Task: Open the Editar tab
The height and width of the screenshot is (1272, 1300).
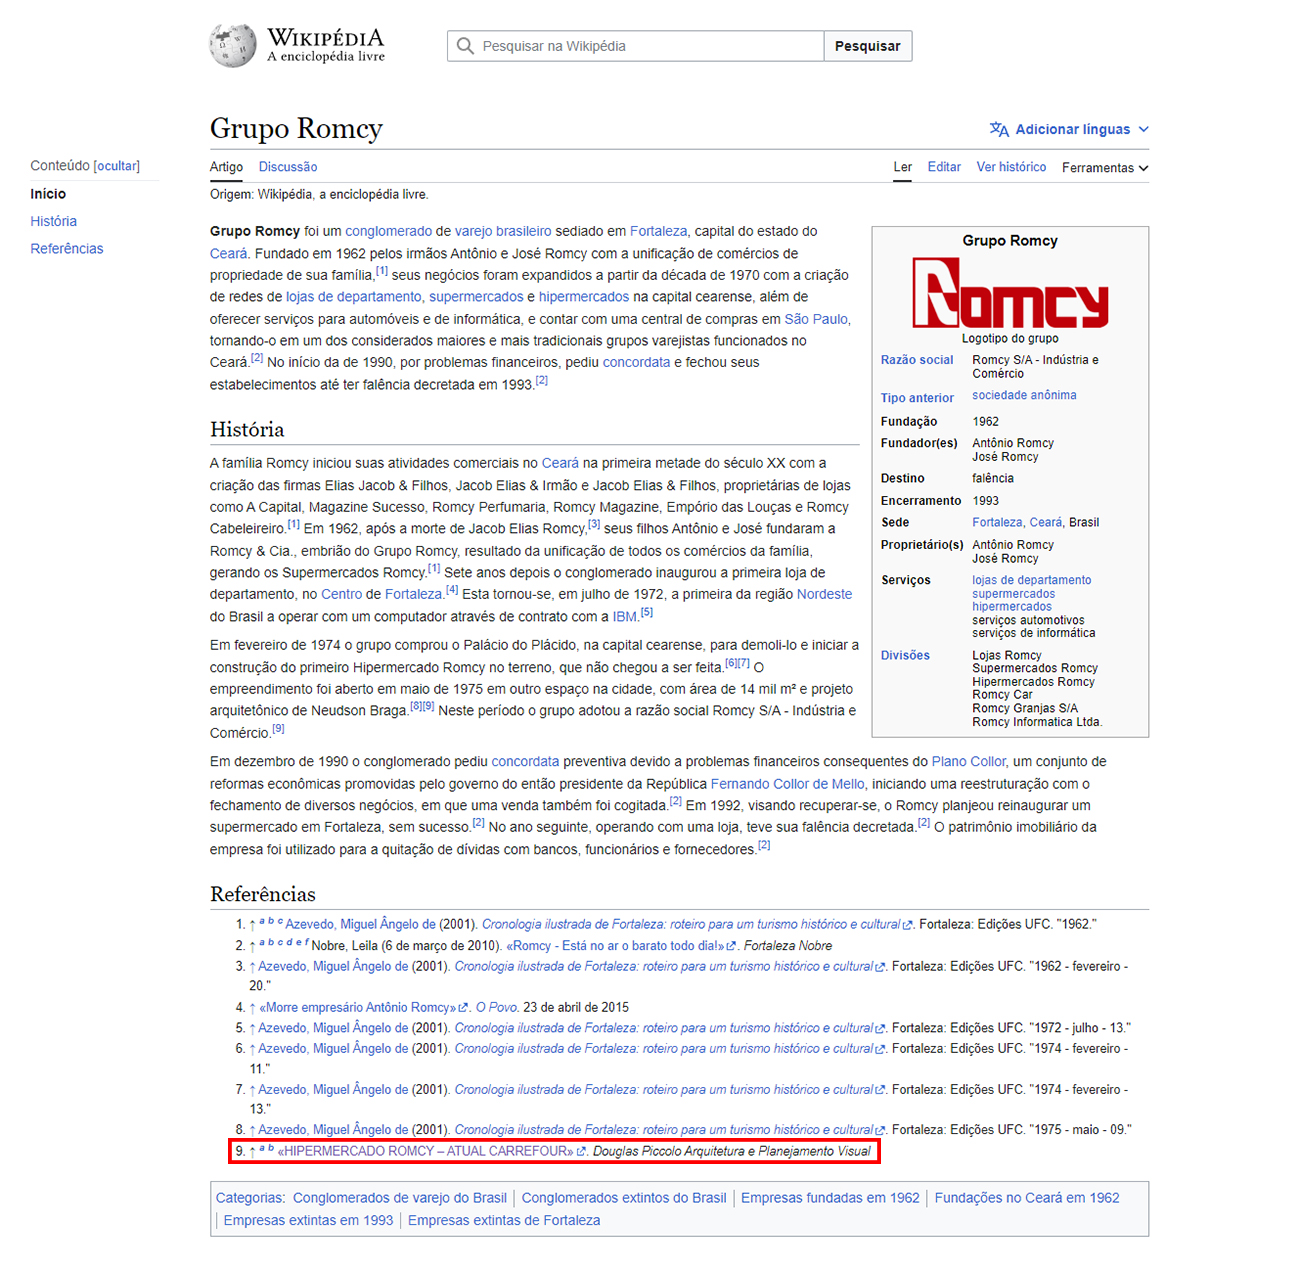Action: coord(944,167)
